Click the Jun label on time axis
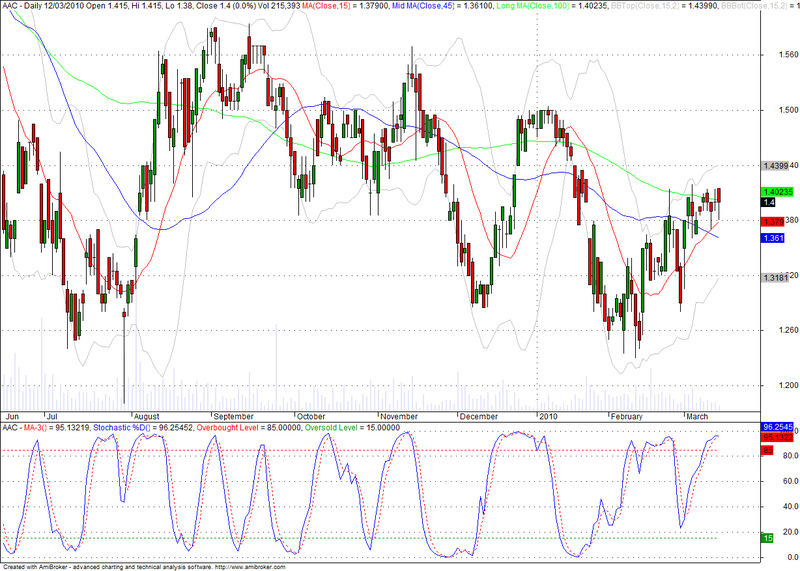 point(10,416)
